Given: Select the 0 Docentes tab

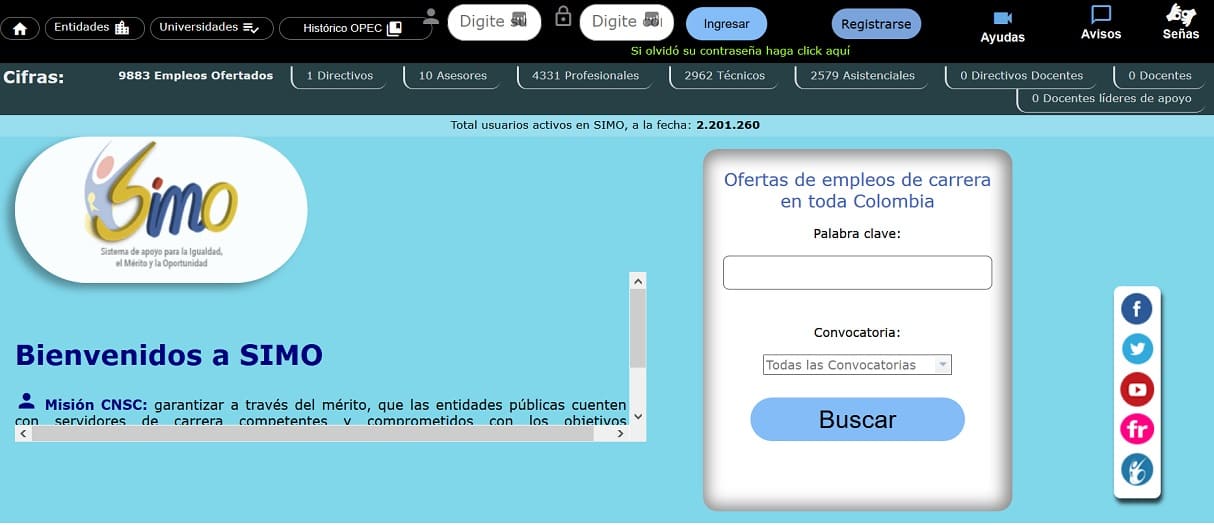Looking at the screenshot, I should (x=1159, y=76).
